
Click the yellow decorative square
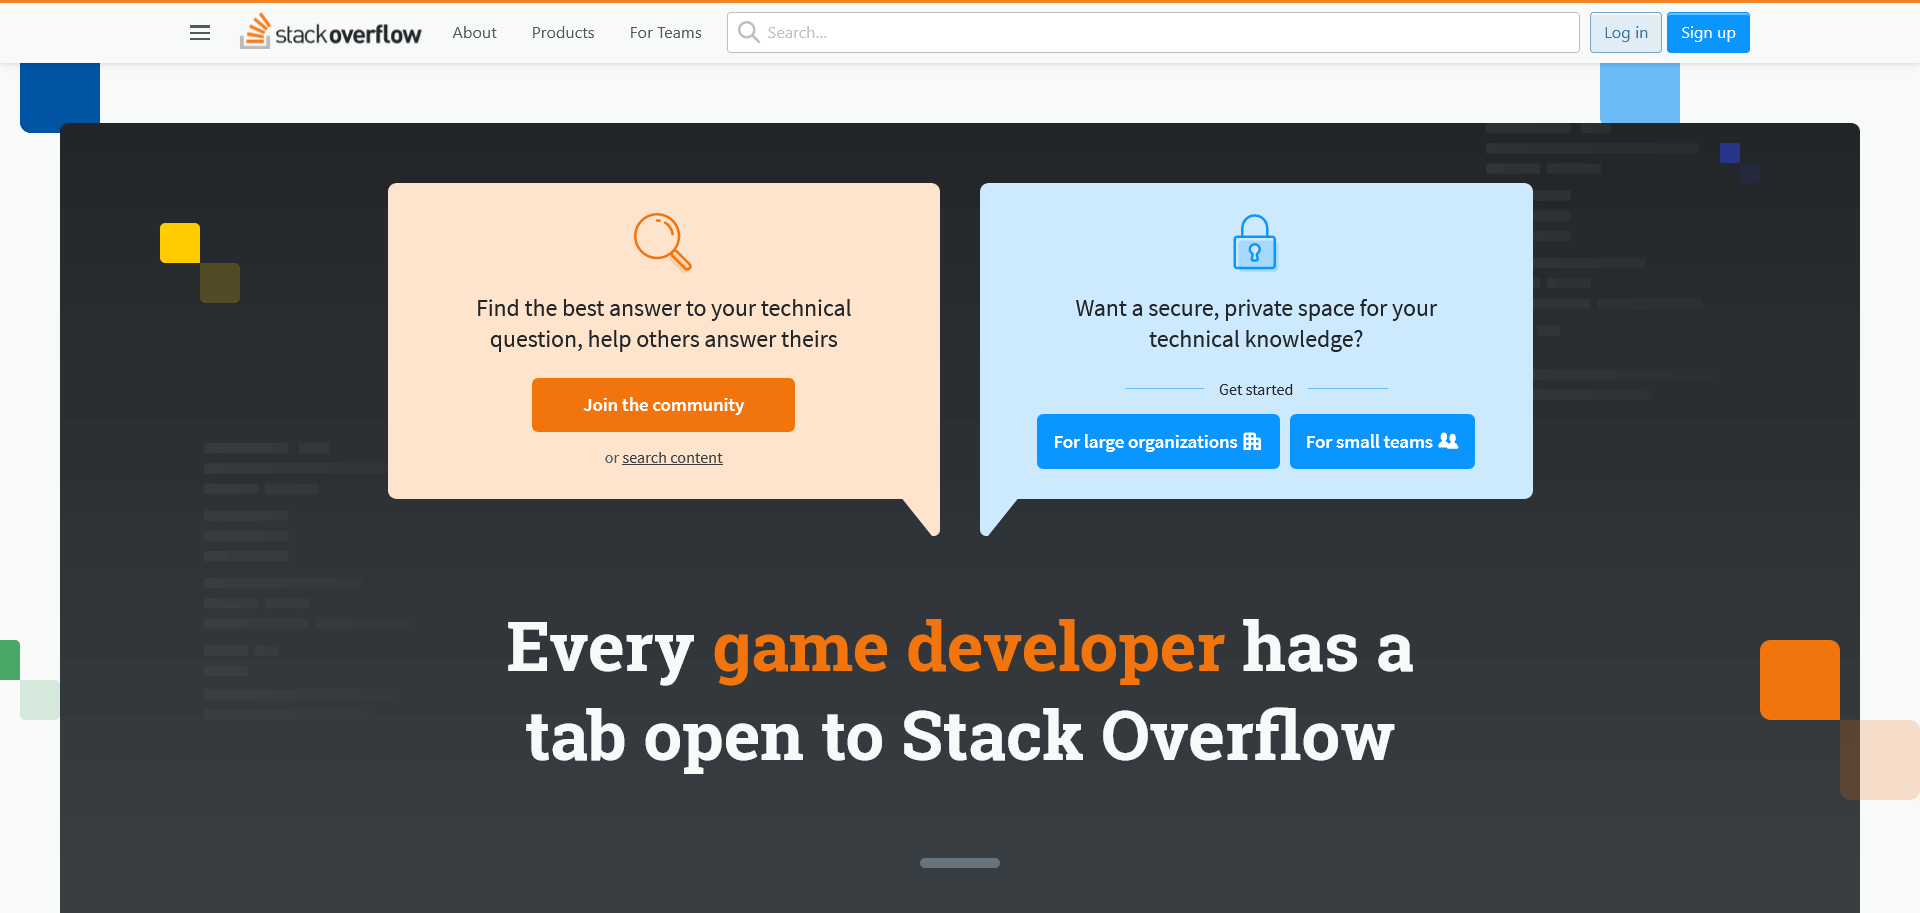coord(180,243)
